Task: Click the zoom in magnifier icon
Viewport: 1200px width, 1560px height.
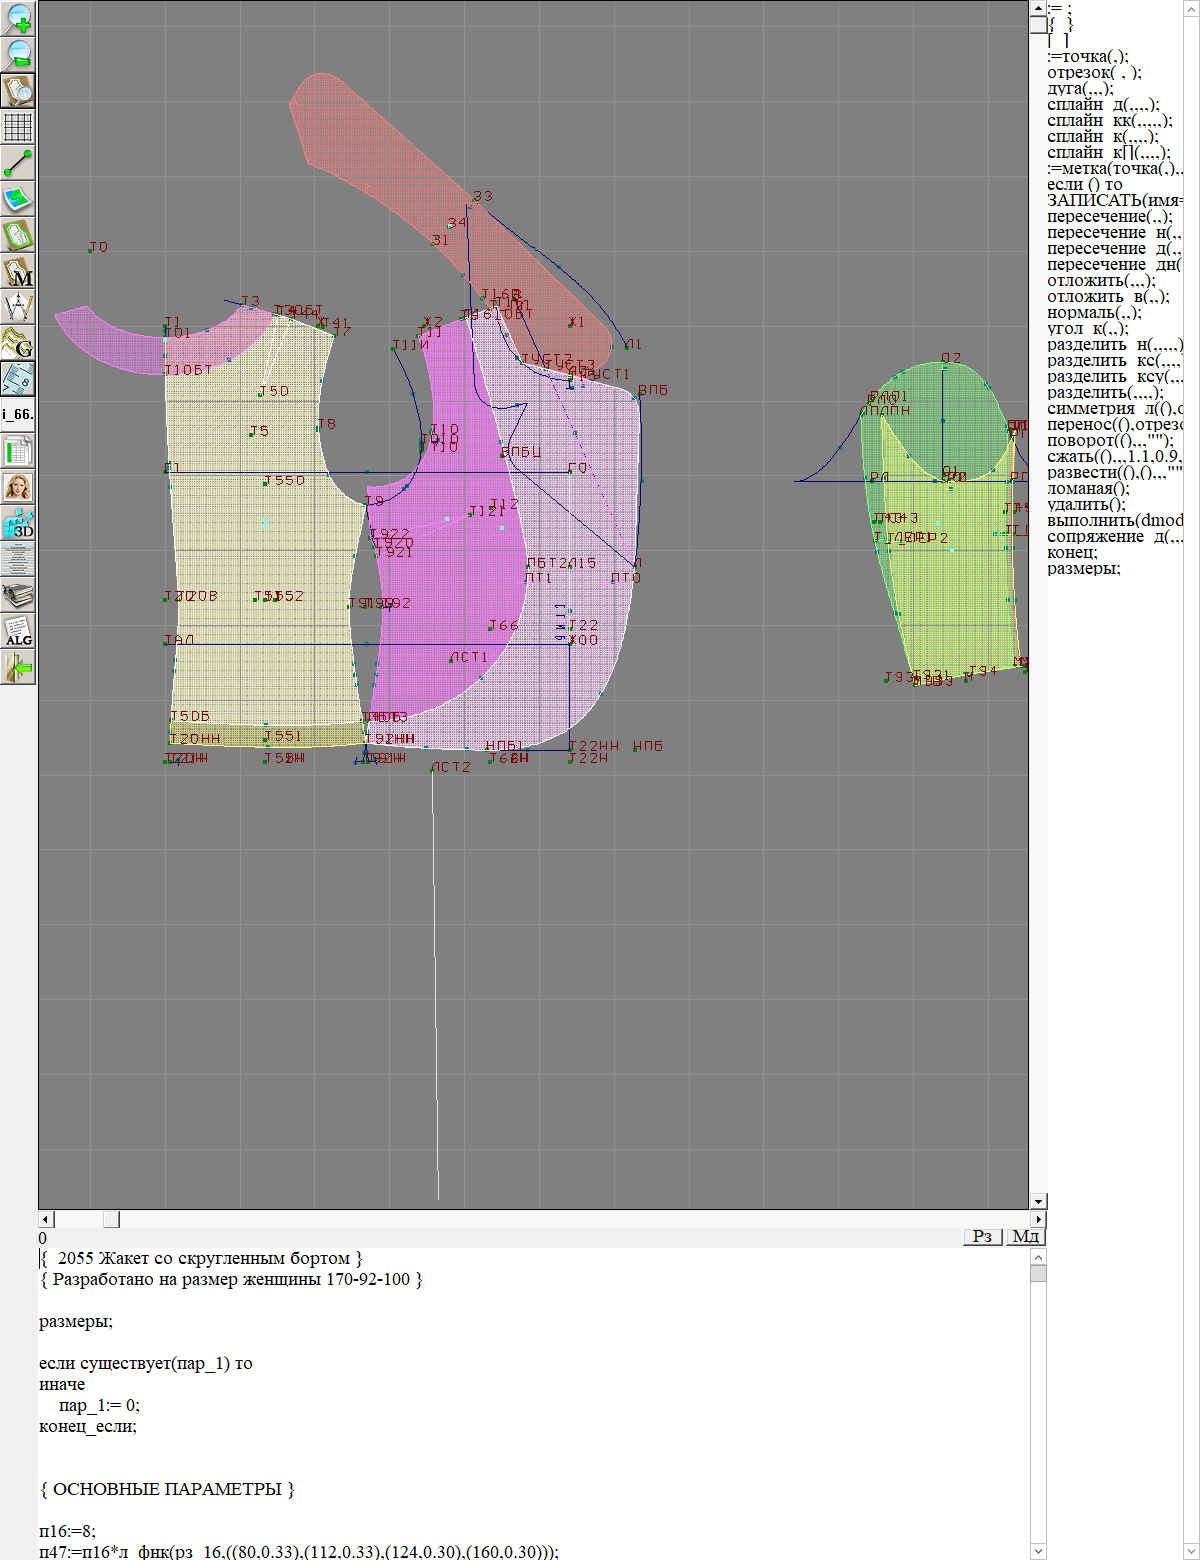Action: (18, 18)
